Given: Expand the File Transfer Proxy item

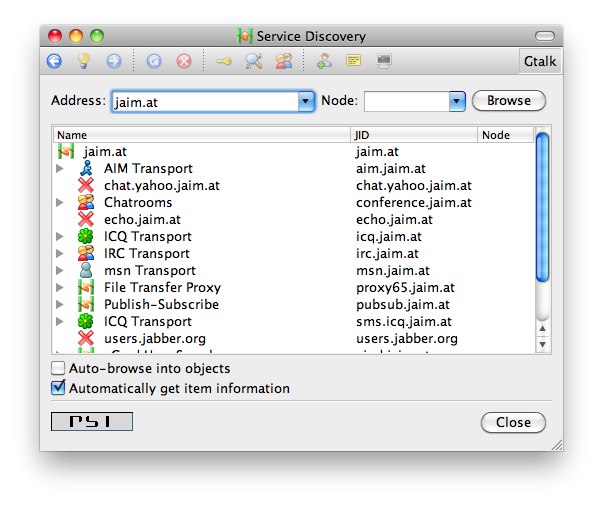Looking at the screenshot, I should 60,287.
